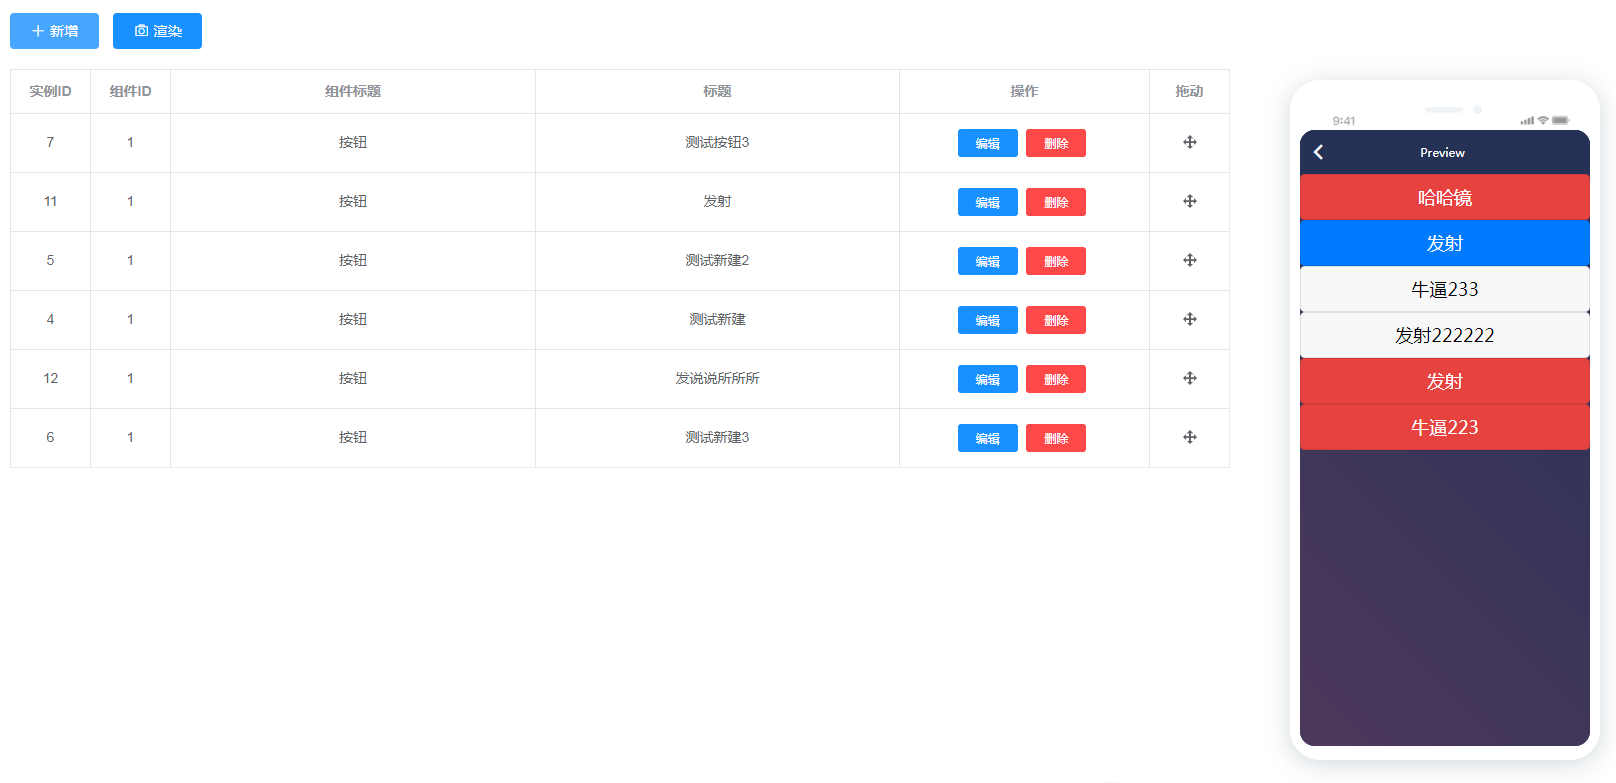Select the 发说说所所所 title cell
This screenshot has width=1616, height=783.
pyautogui.click(x=717, y=379)
